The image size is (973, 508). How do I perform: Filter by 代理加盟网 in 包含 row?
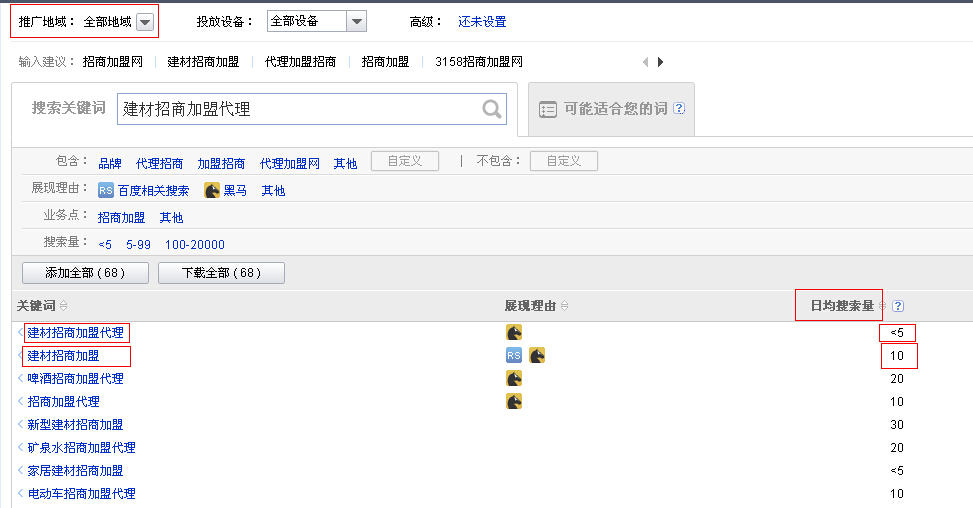click(x=290, y=164)
